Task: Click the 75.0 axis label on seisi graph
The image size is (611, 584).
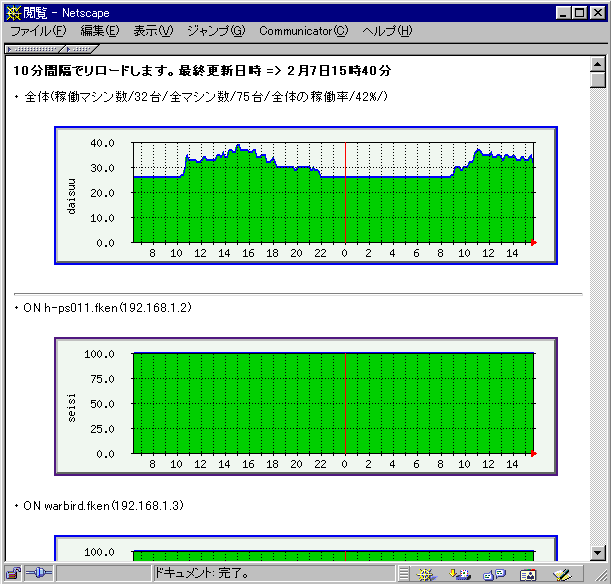Action: 102,379
